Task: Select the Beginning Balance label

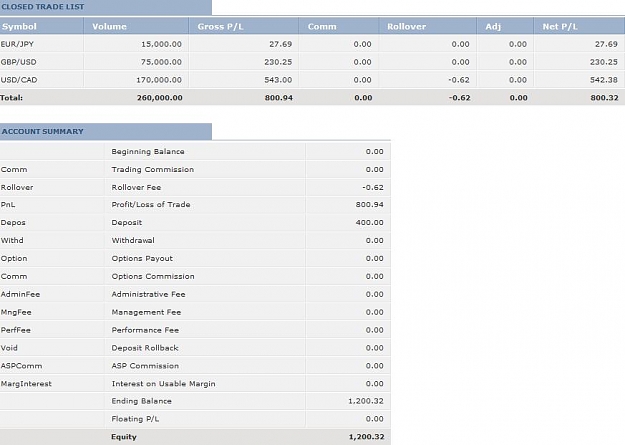Action: point(148,152)
